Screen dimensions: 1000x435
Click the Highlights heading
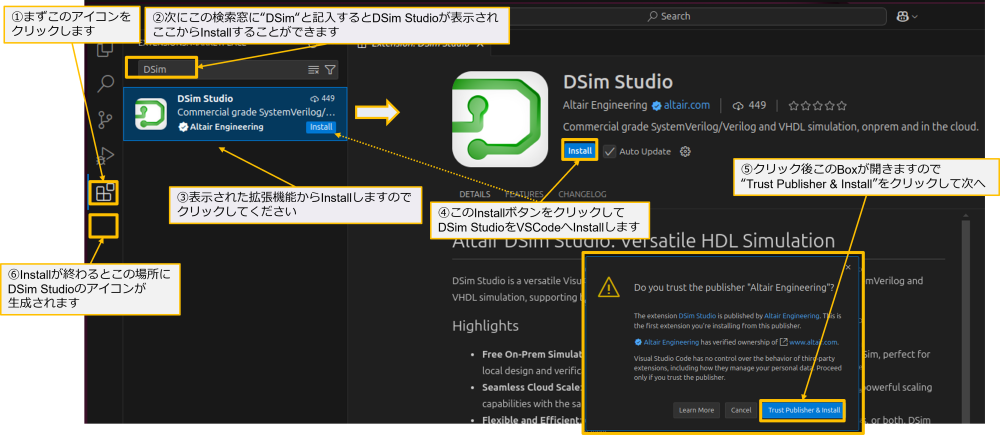(x=485, y=325)
